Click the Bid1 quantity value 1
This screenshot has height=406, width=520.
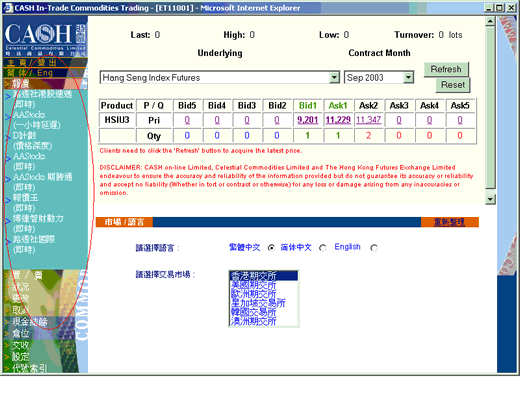[x=308, y=136]
